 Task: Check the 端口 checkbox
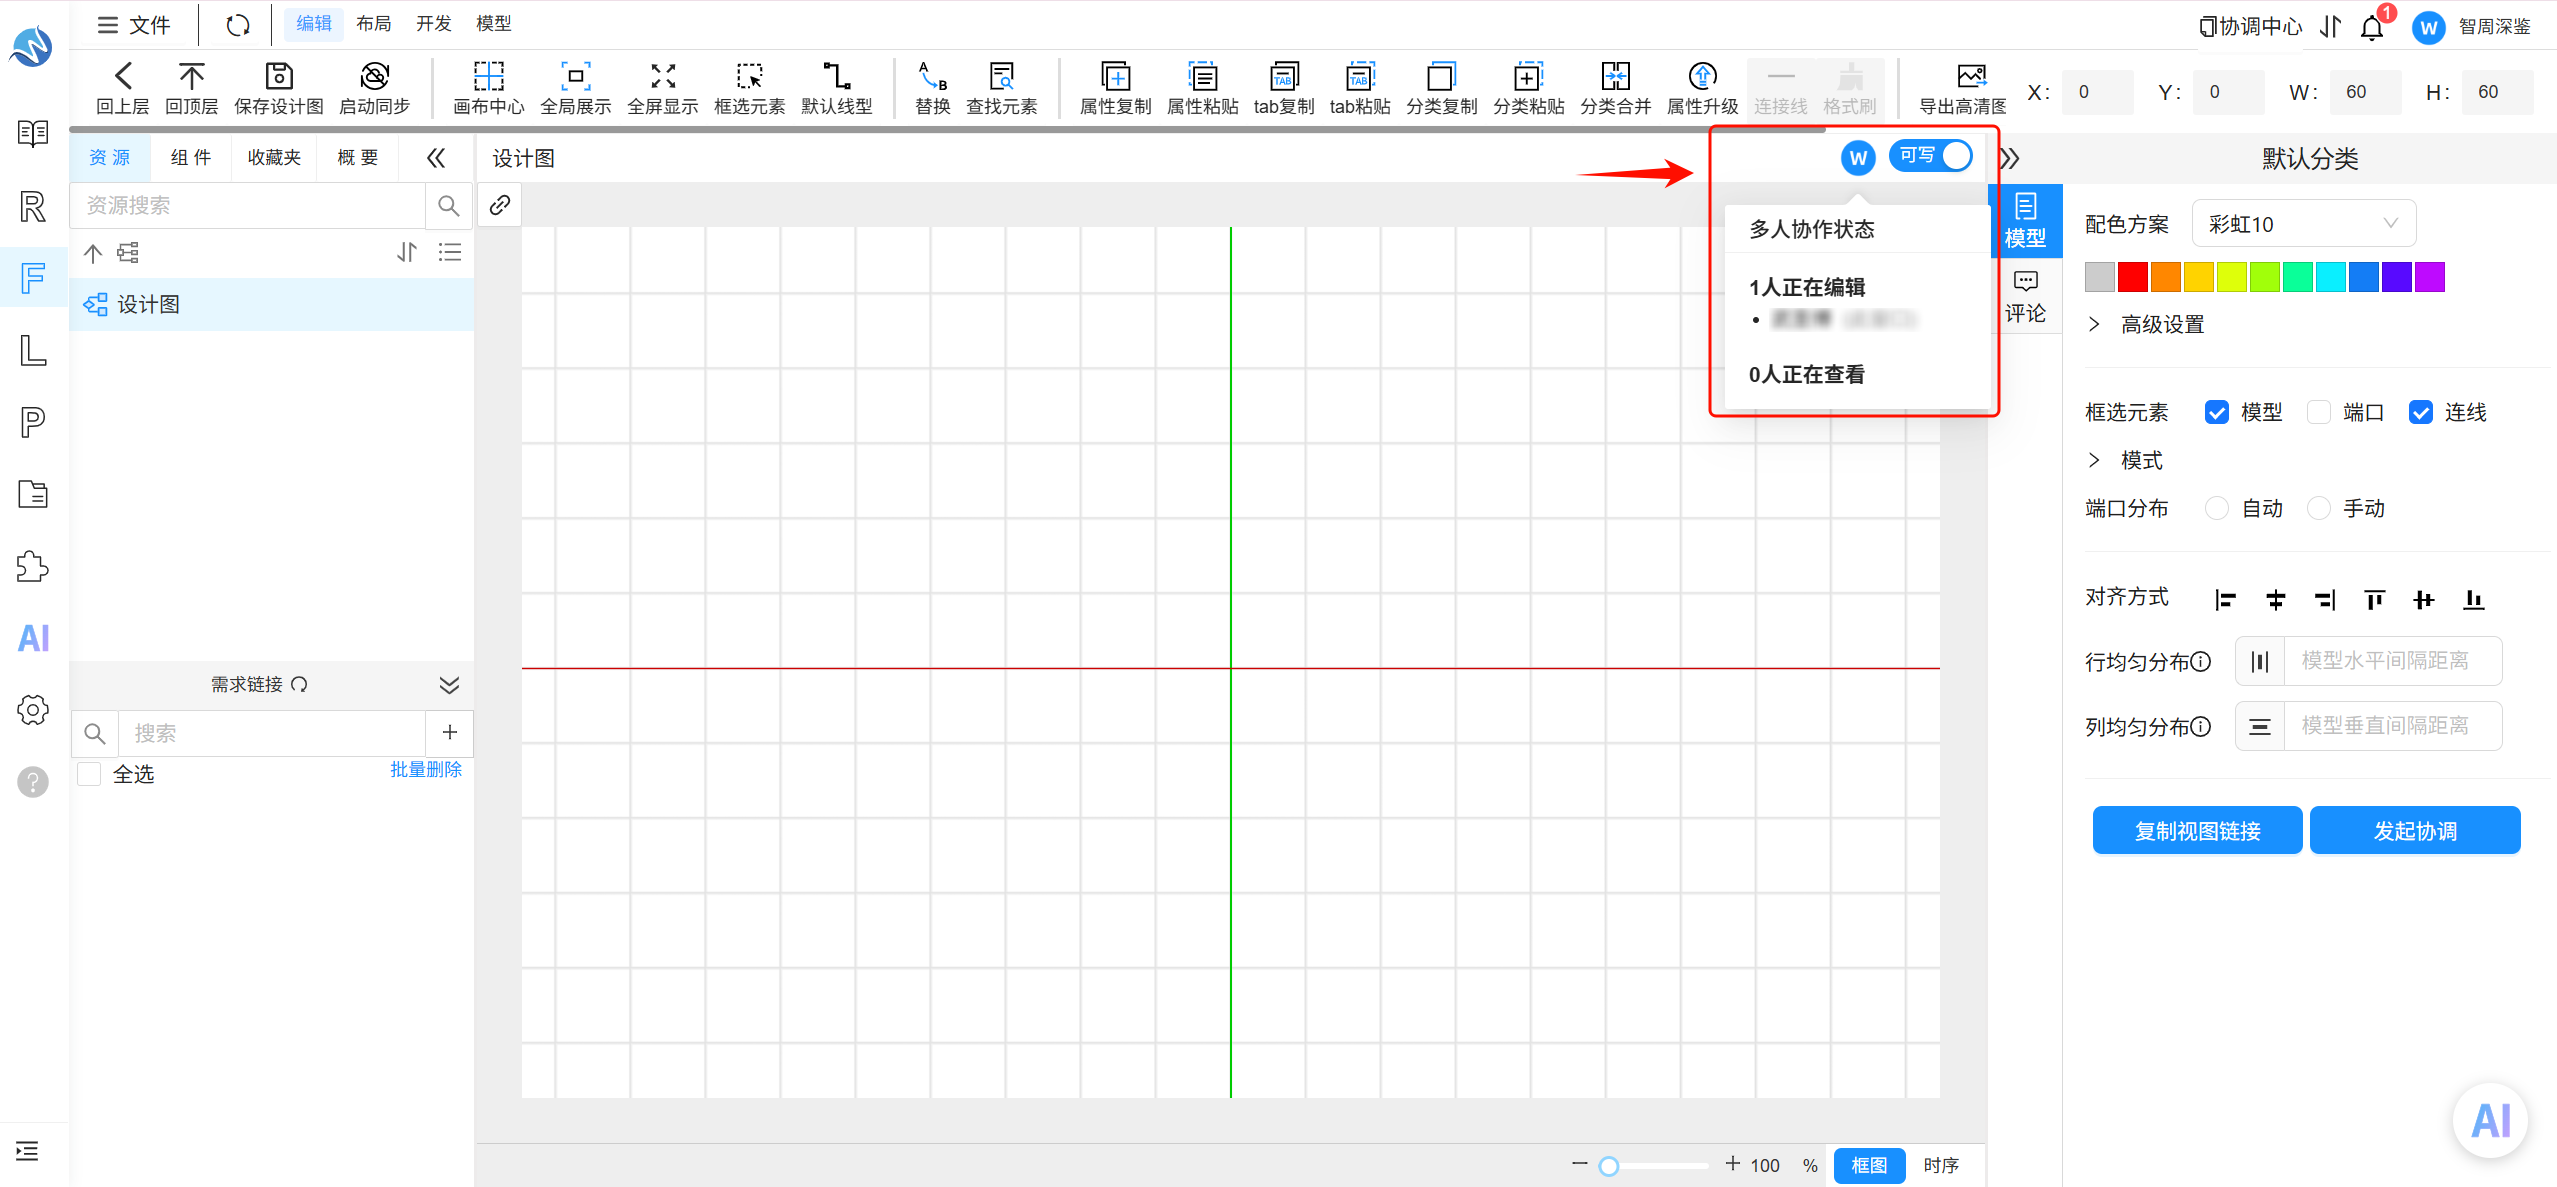point(2318,412)
